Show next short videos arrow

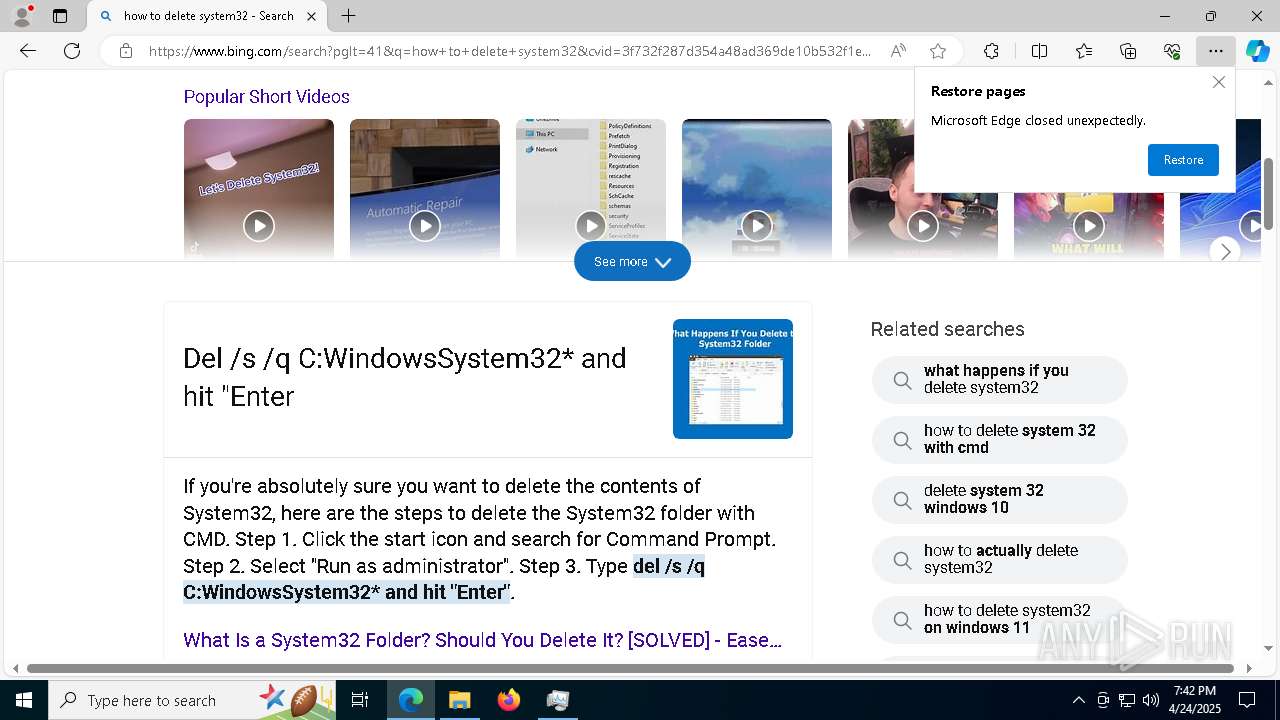(1225, 252)
